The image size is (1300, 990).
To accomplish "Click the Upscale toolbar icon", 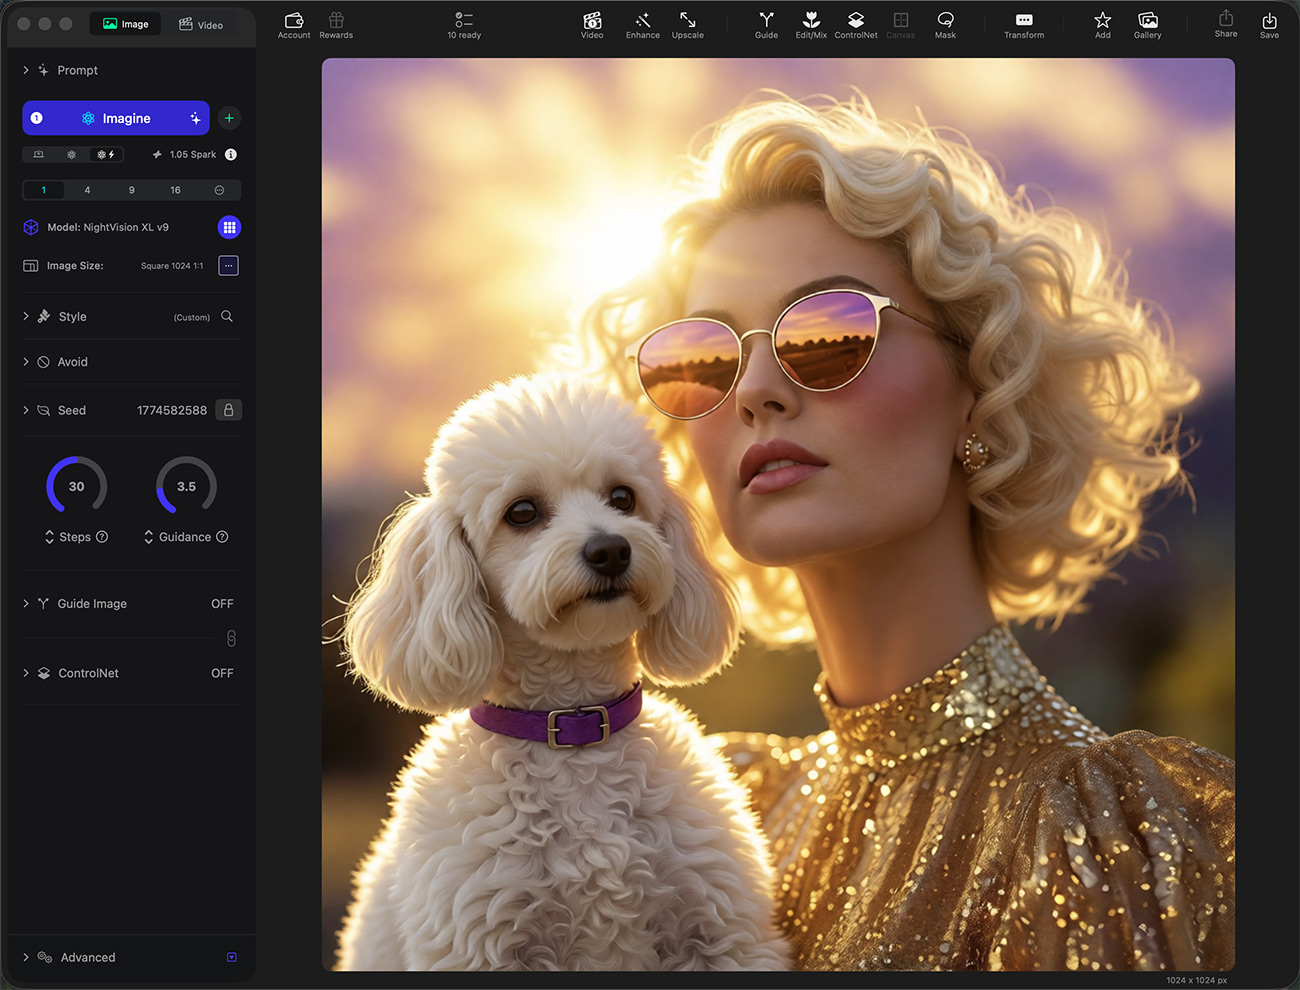I will (687, 25).
